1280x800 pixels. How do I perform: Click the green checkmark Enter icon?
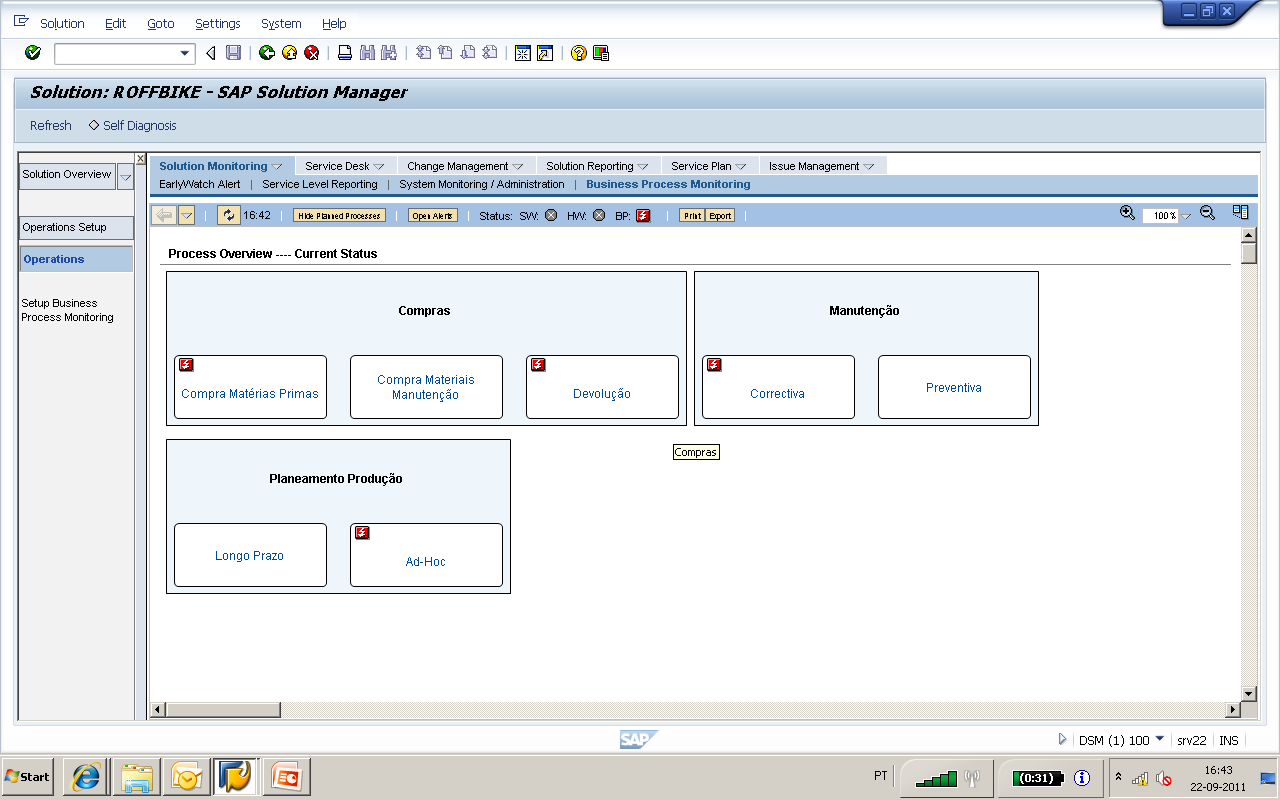tap(32, 53)
